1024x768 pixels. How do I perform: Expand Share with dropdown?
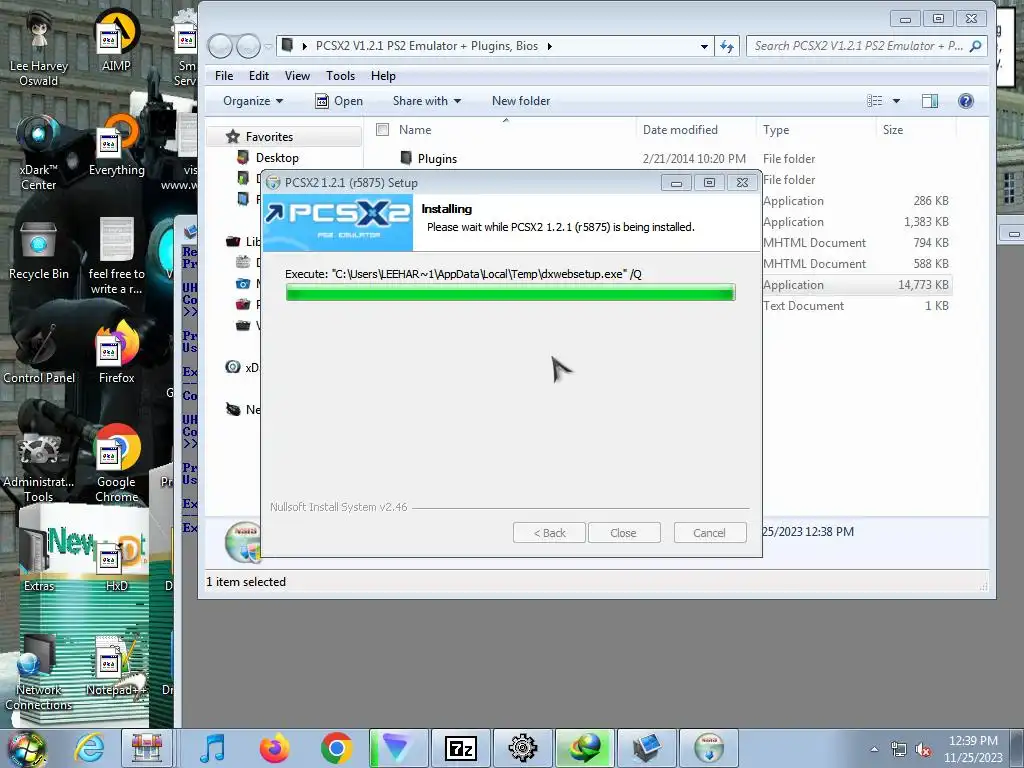pyautogui.click(x=427, y=101)
